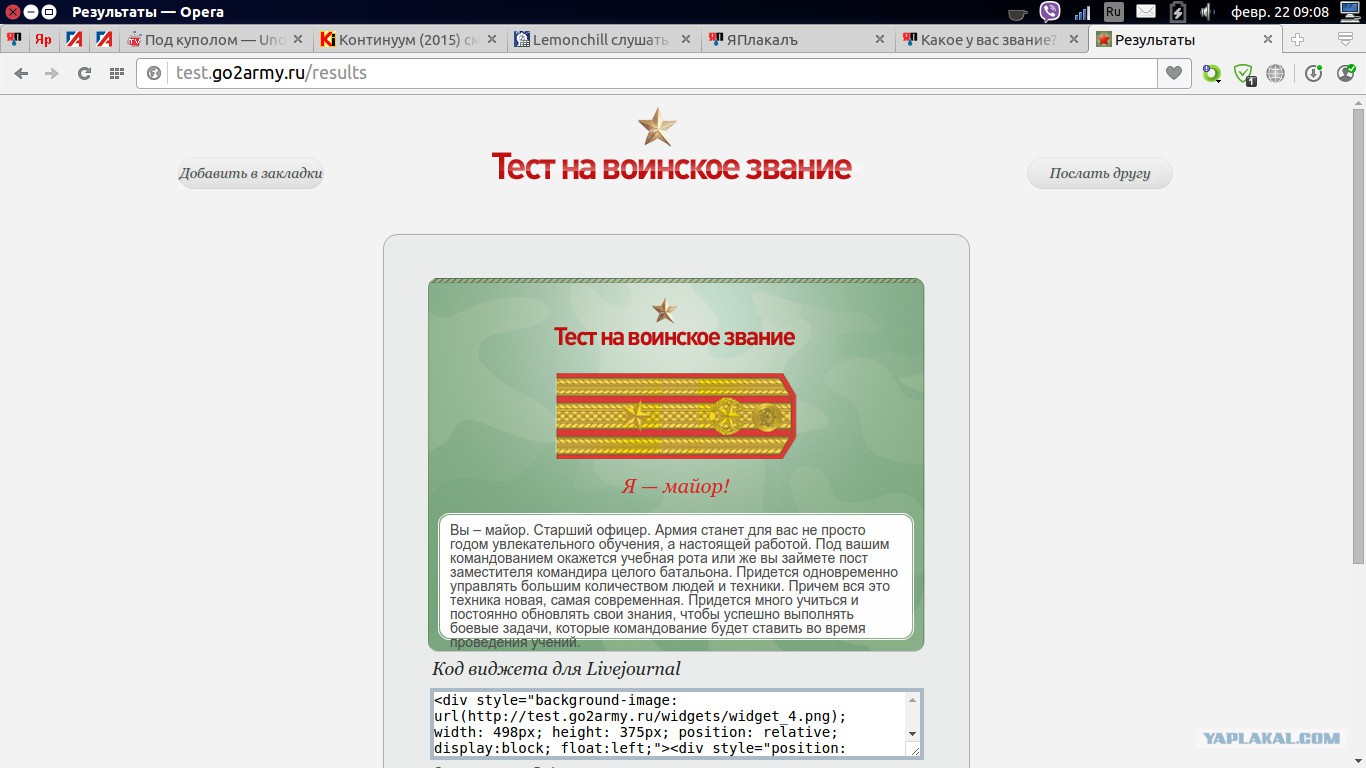The width and height of the screenshot is (1366, 768).
Task: Click the browser back arrow
Action: pos(21,73)
